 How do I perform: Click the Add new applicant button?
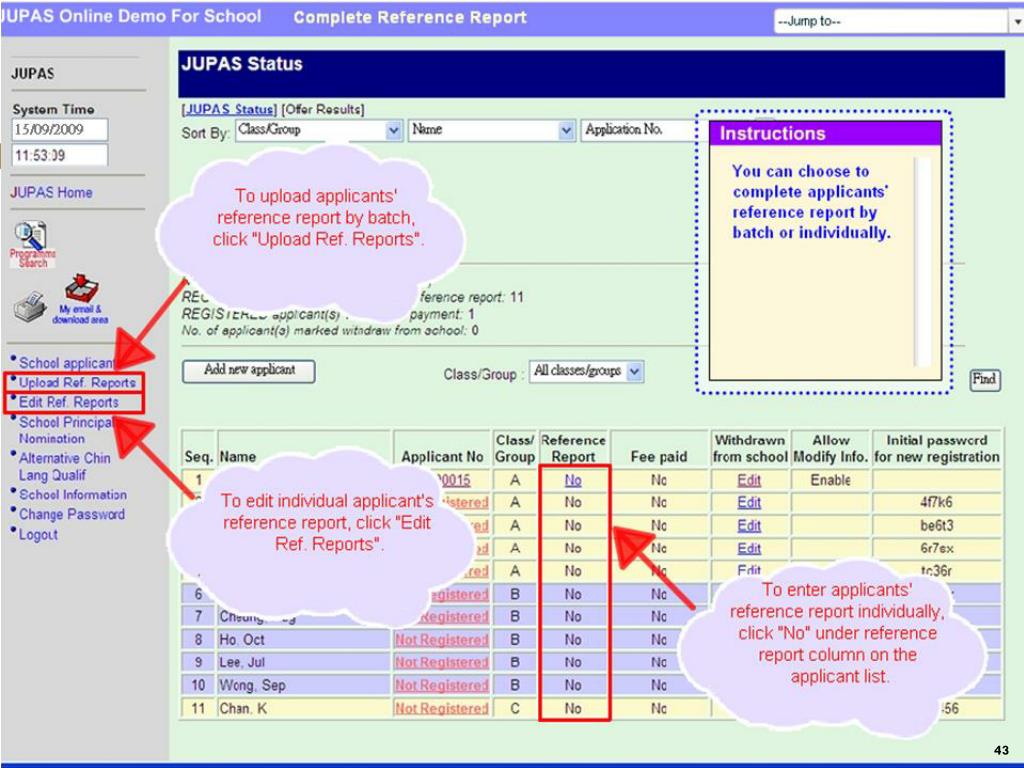249,370
